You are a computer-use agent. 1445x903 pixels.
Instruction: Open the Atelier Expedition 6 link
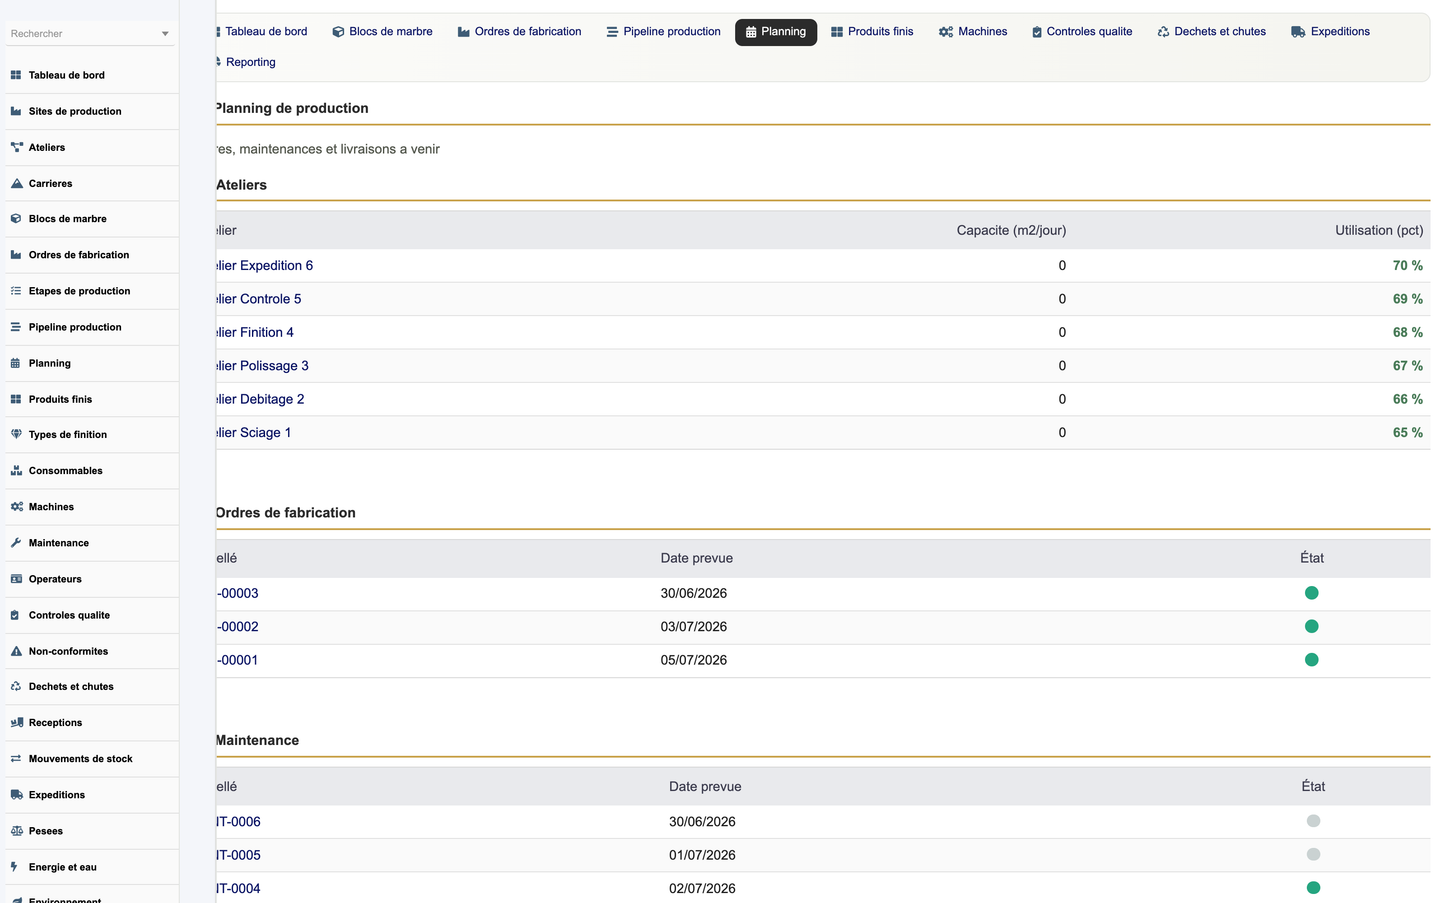[x=264, y=266]
